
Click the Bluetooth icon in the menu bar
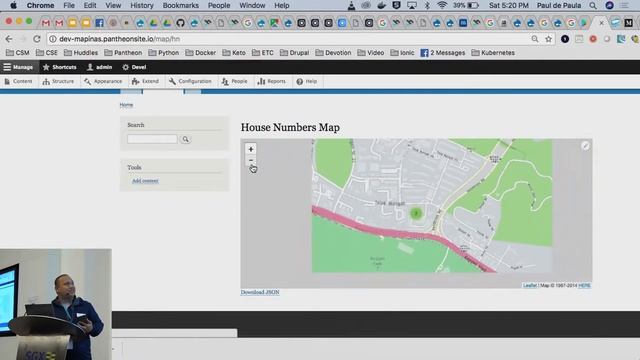[x=427, y=5]
